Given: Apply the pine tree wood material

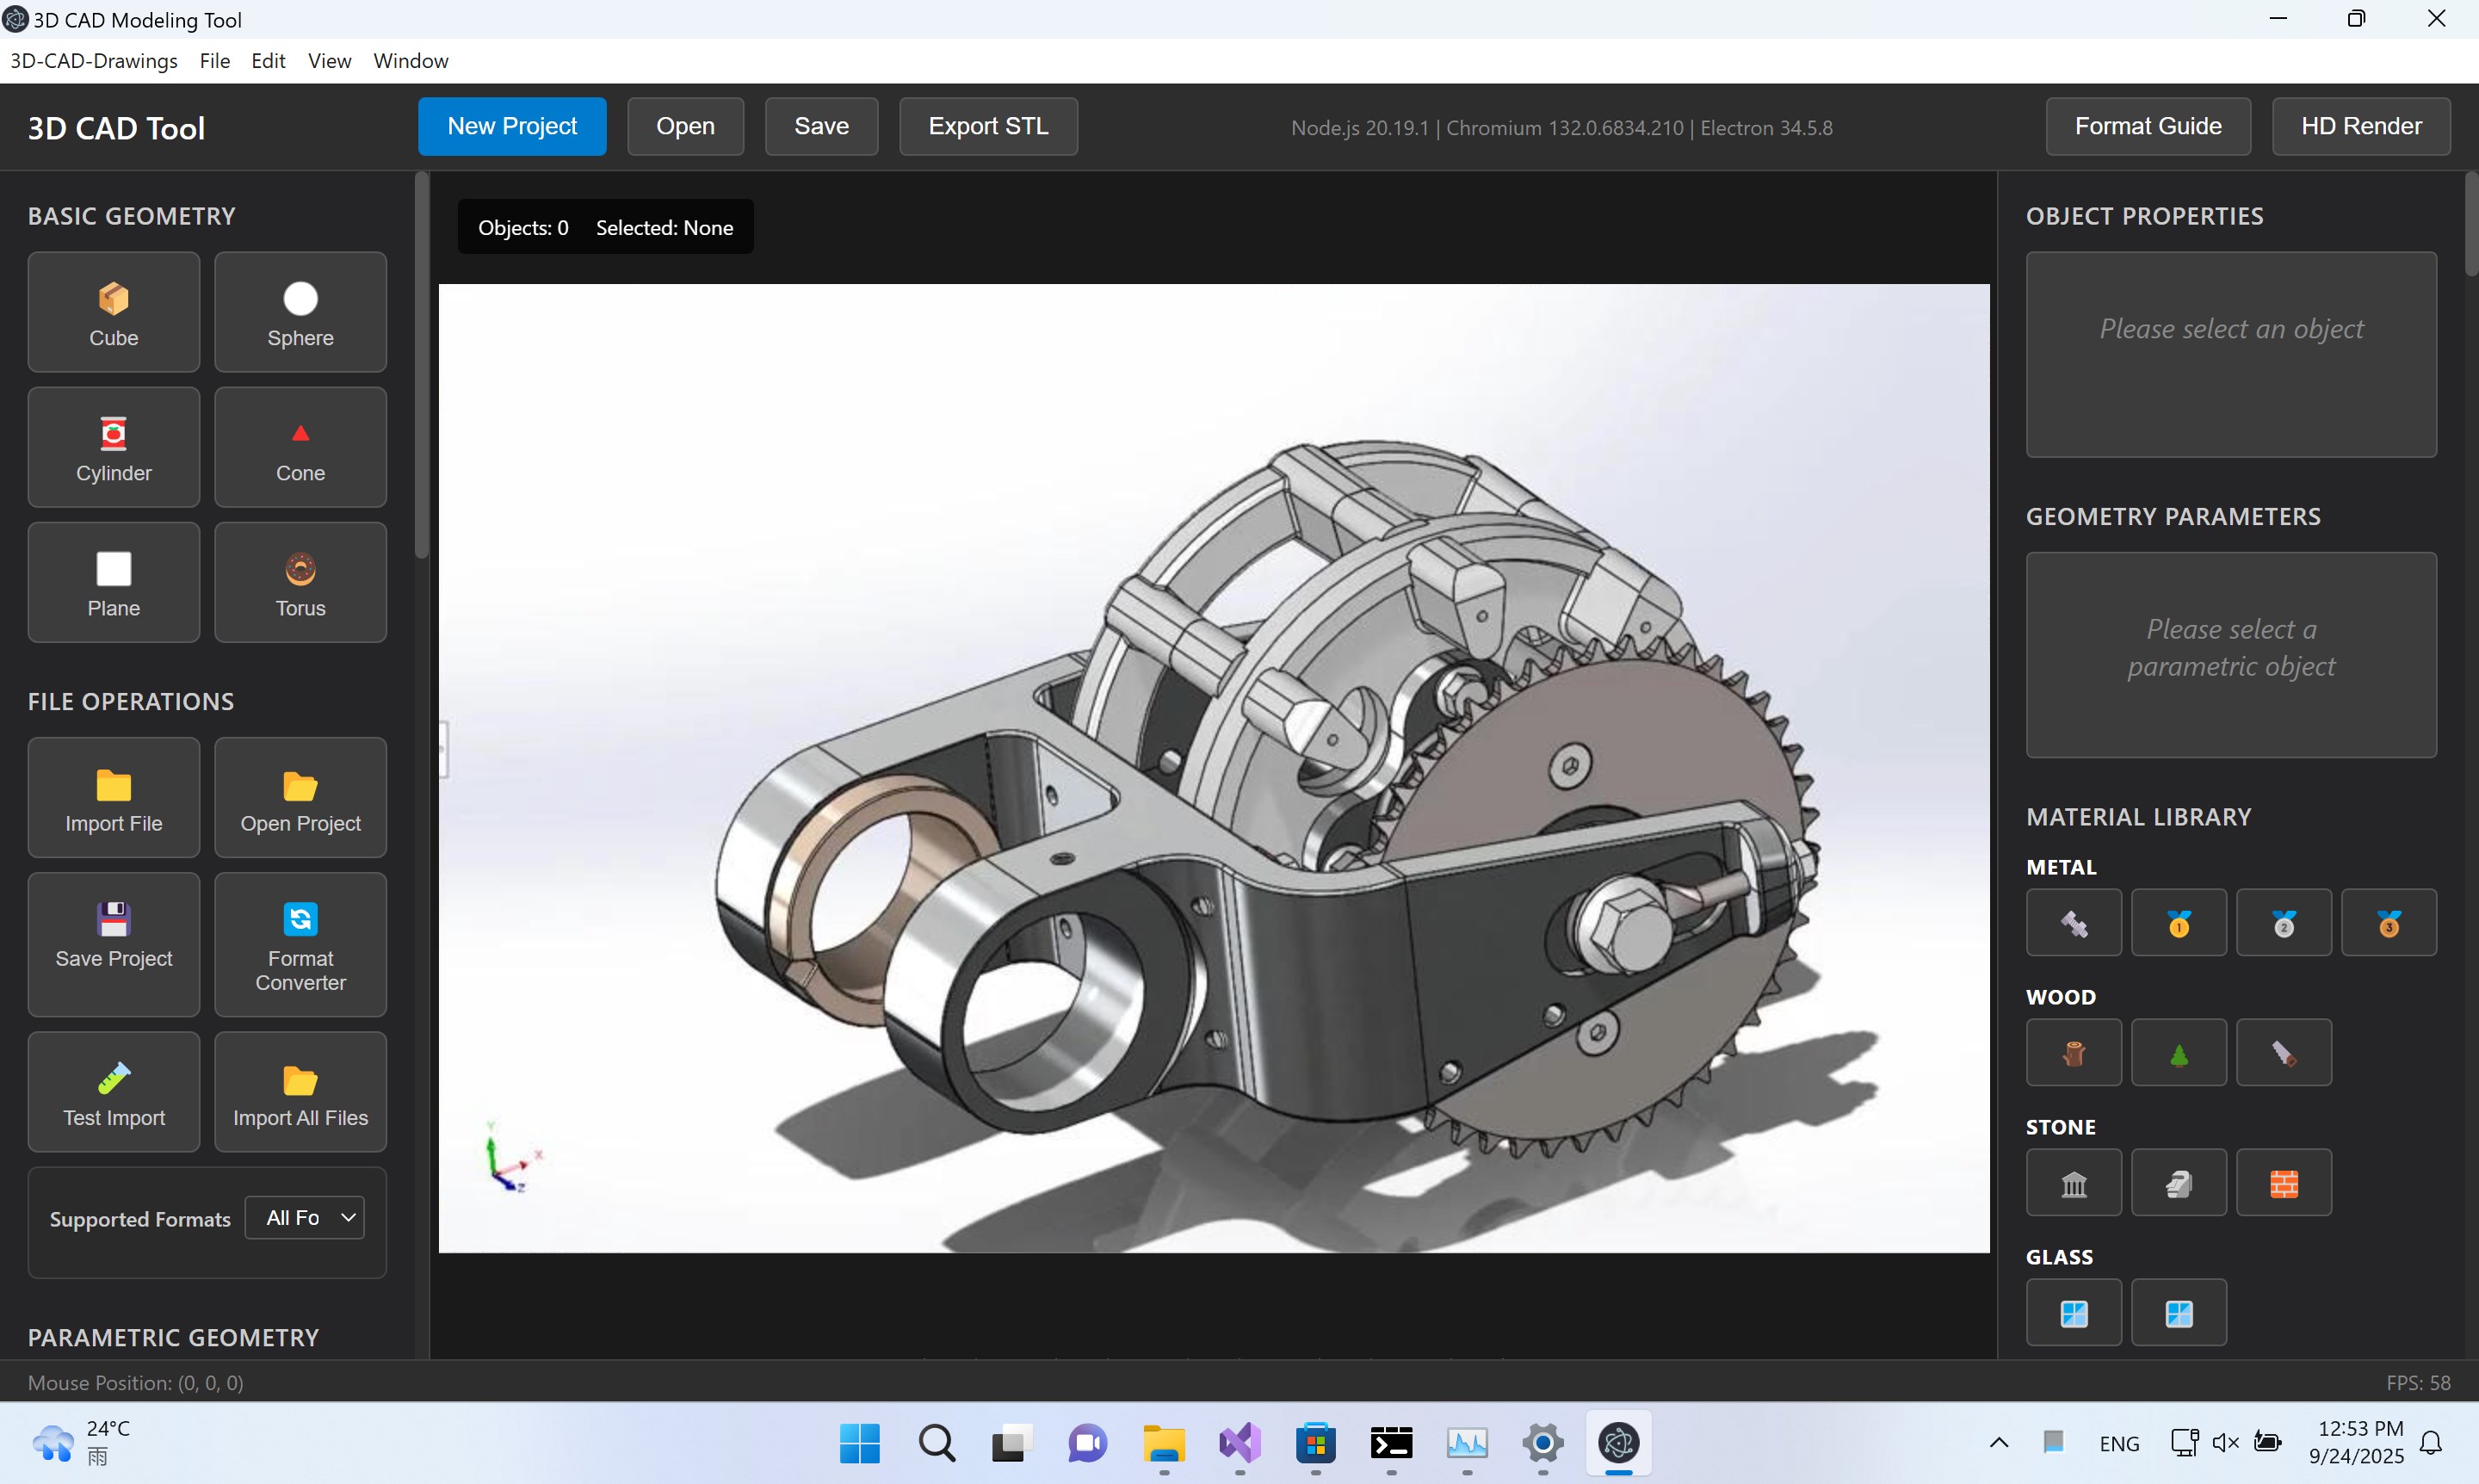Looking at the screenshot, I should (2179, 1052).
